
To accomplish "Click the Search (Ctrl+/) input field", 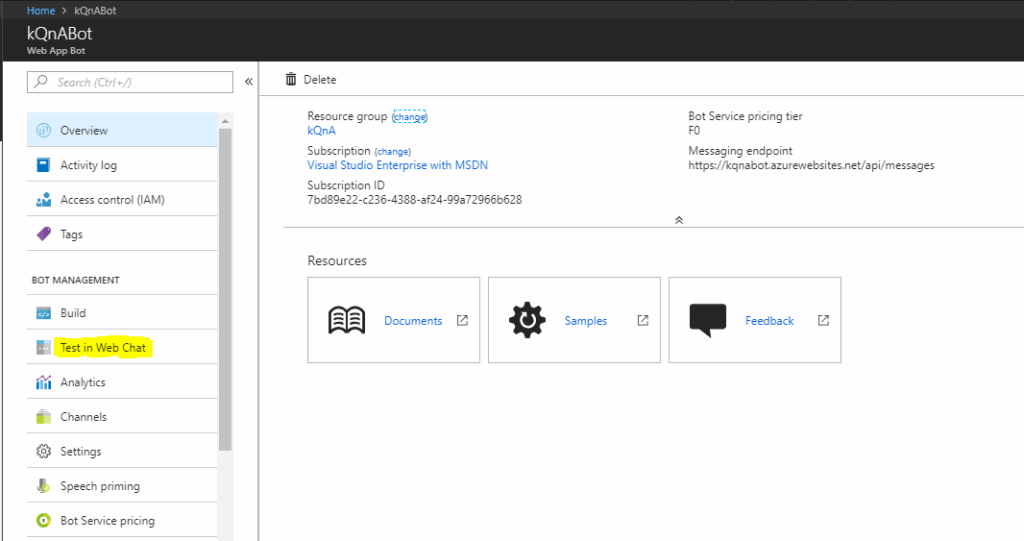I will [130, 82].
